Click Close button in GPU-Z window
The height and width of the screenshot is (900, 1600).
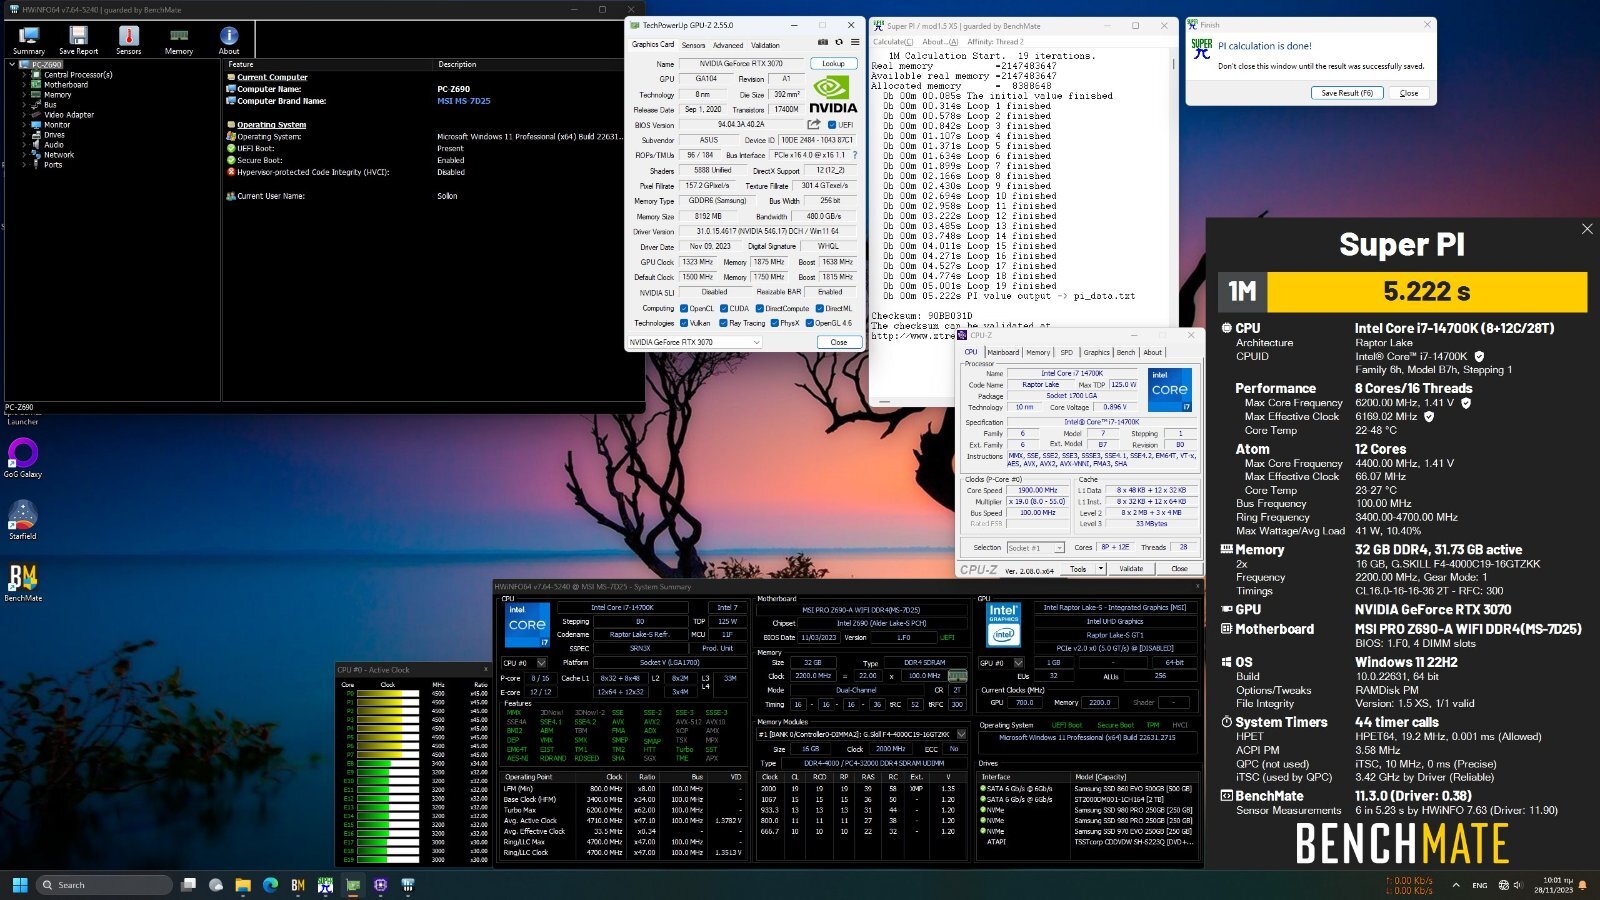[838, 342]
